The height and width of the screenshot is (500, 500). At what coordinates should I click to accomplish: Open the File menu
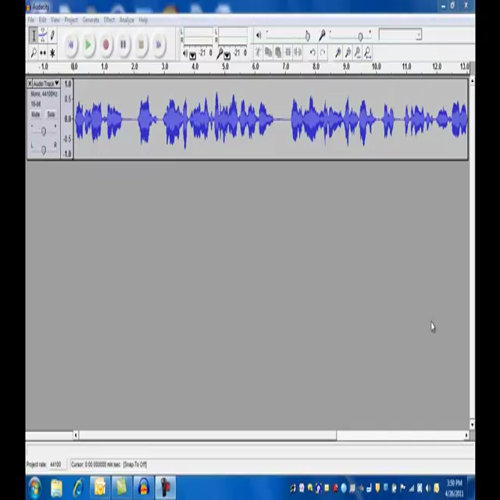click(31, 20)
